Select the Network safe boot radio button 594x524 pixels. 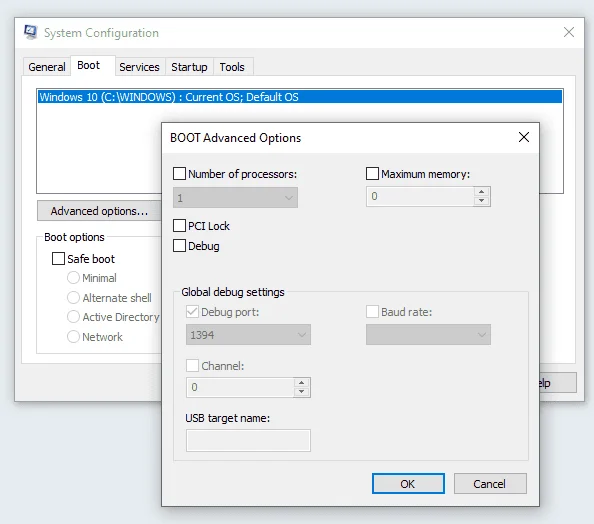[x=73, y=336]
